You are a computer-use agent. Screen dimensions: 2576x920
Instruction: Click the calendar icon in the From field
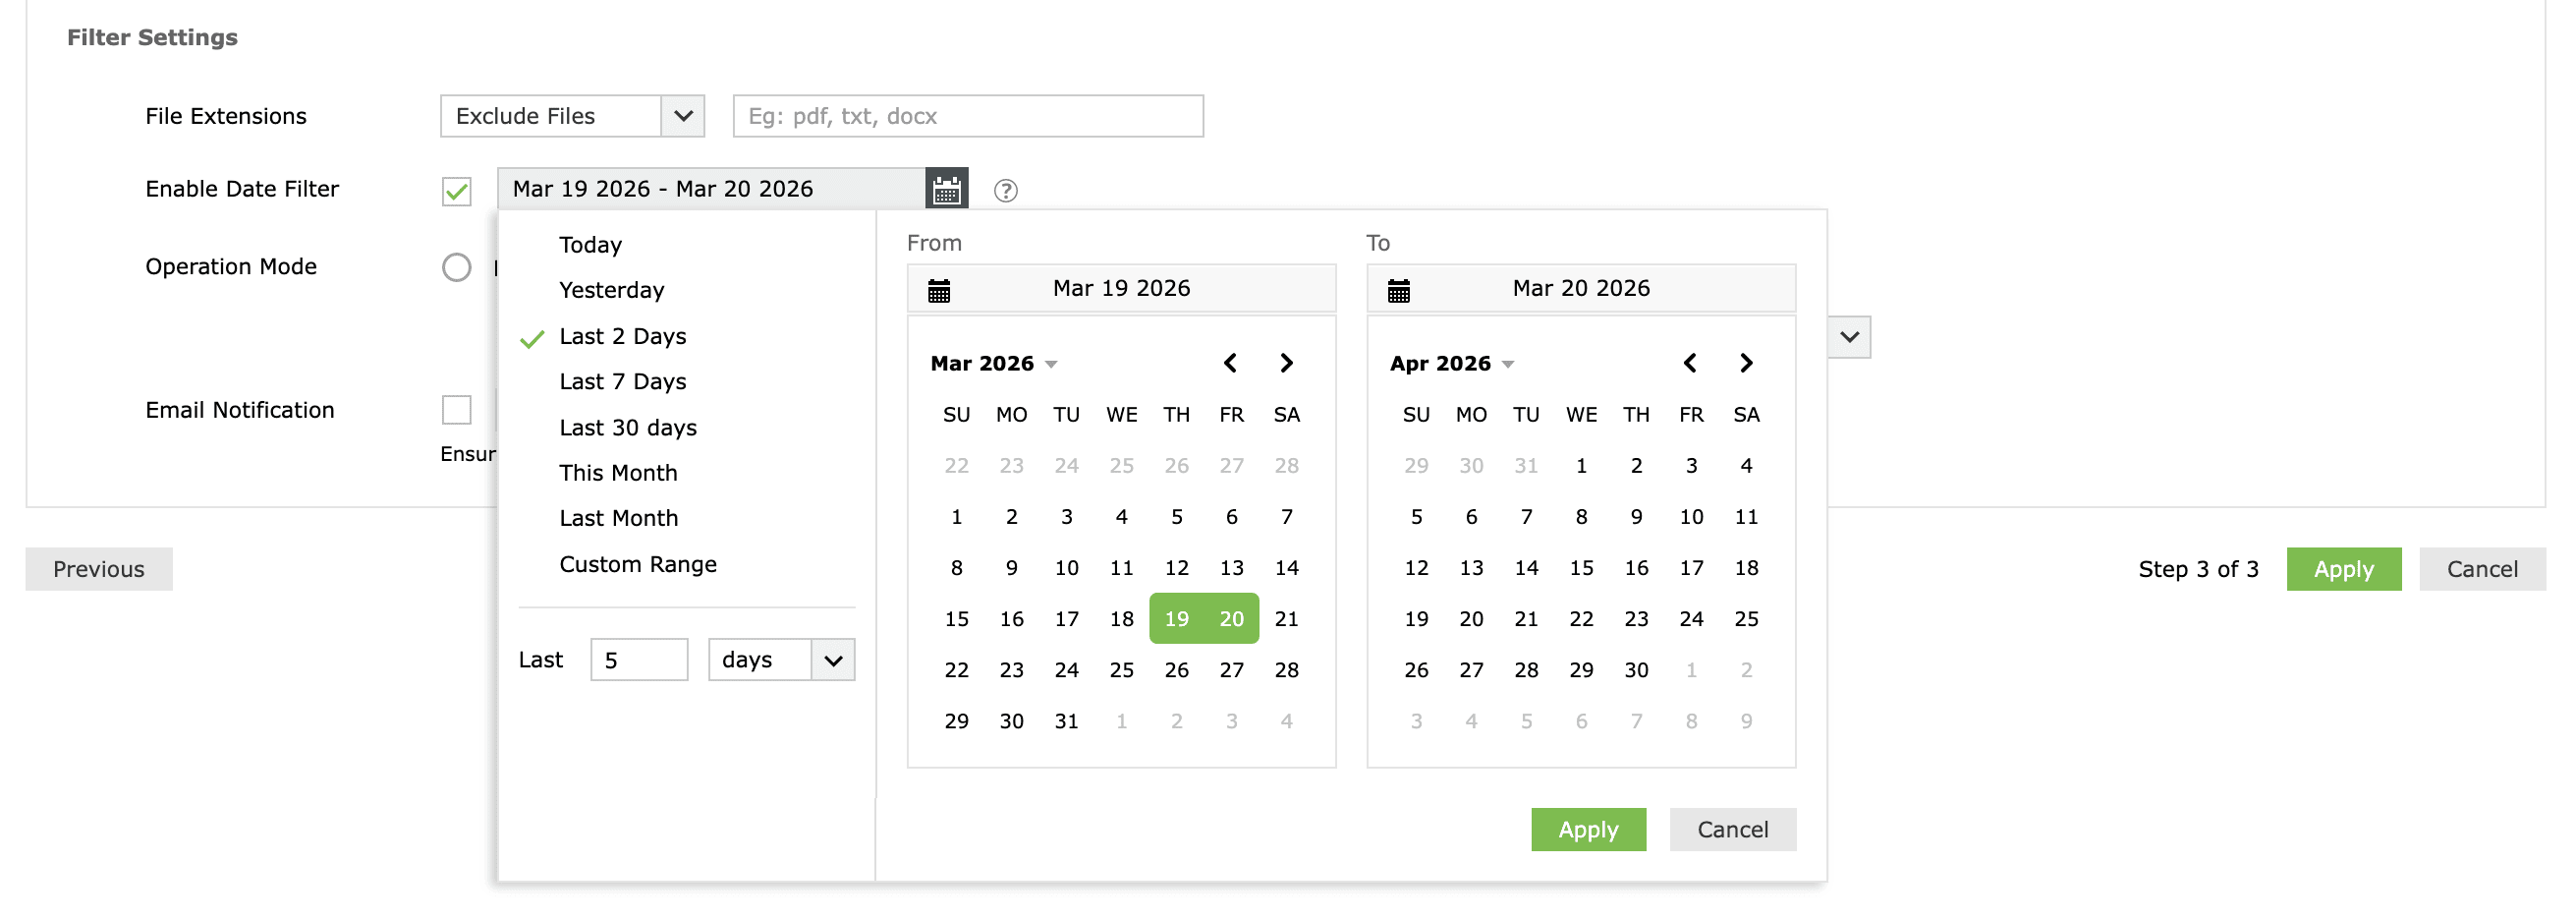click(937, 288)
